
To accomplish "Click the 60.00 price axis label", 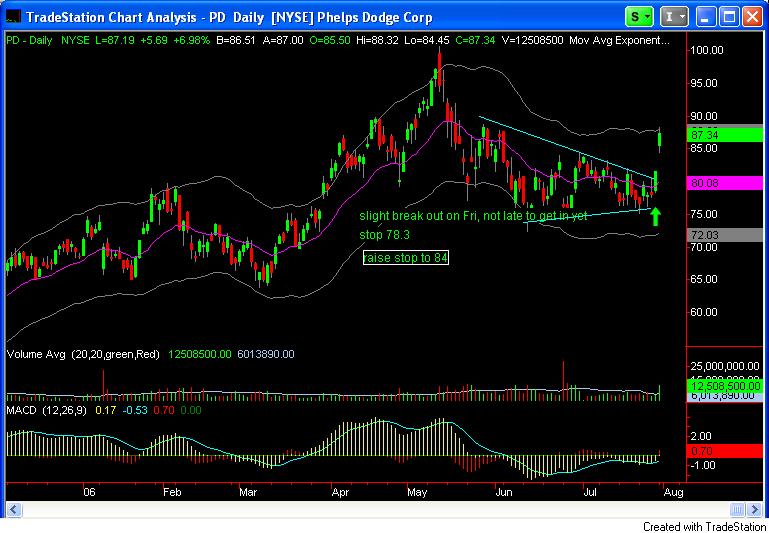I will pyautogui.click(x=704, y=312).
